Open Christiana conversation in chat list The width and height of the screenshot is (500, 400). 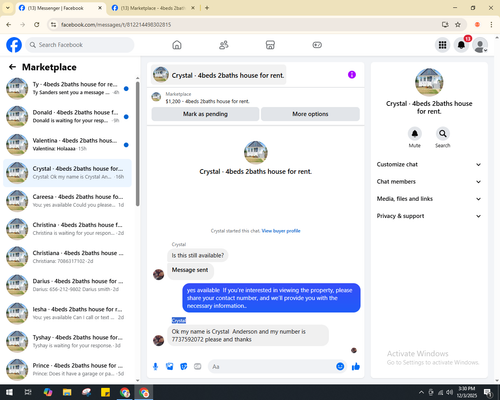pyautogui.click(x=67, y=257)
